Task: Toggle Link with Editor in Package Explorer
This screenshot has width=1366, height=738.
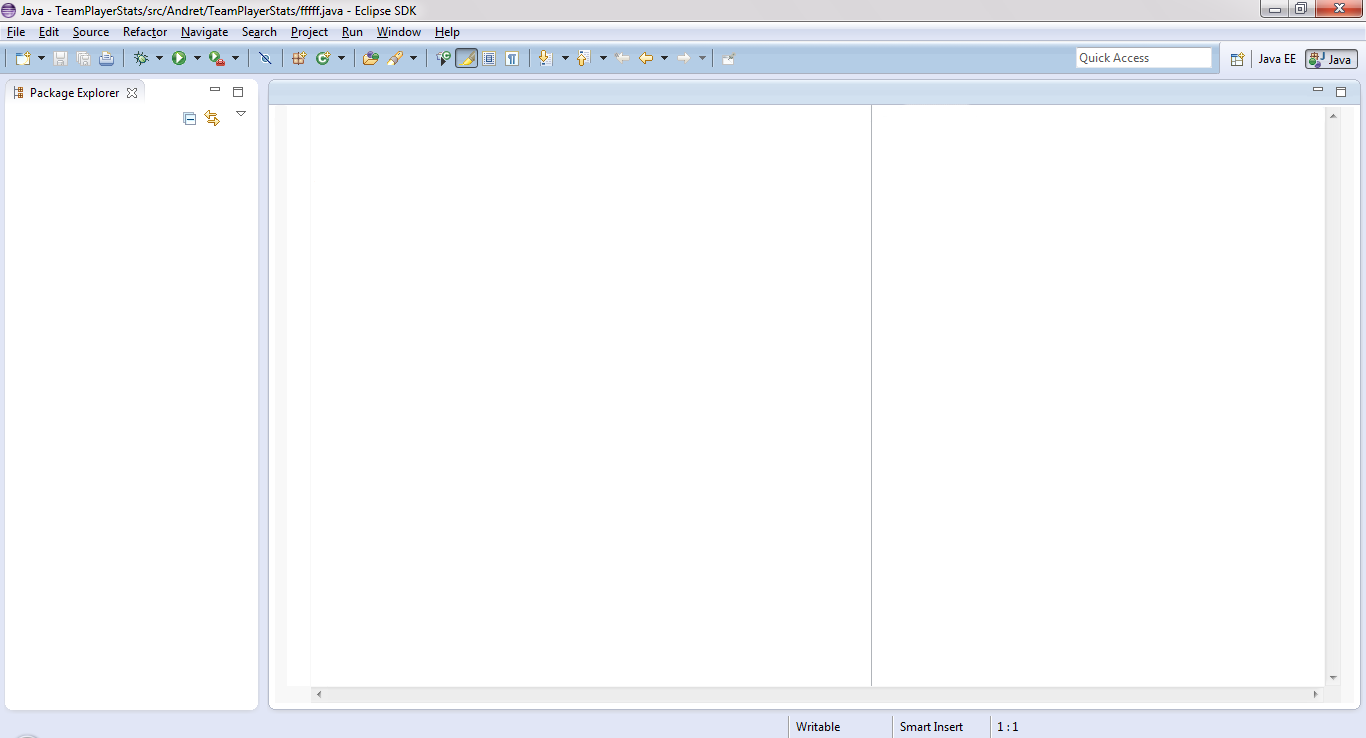Action: point(212,118)
